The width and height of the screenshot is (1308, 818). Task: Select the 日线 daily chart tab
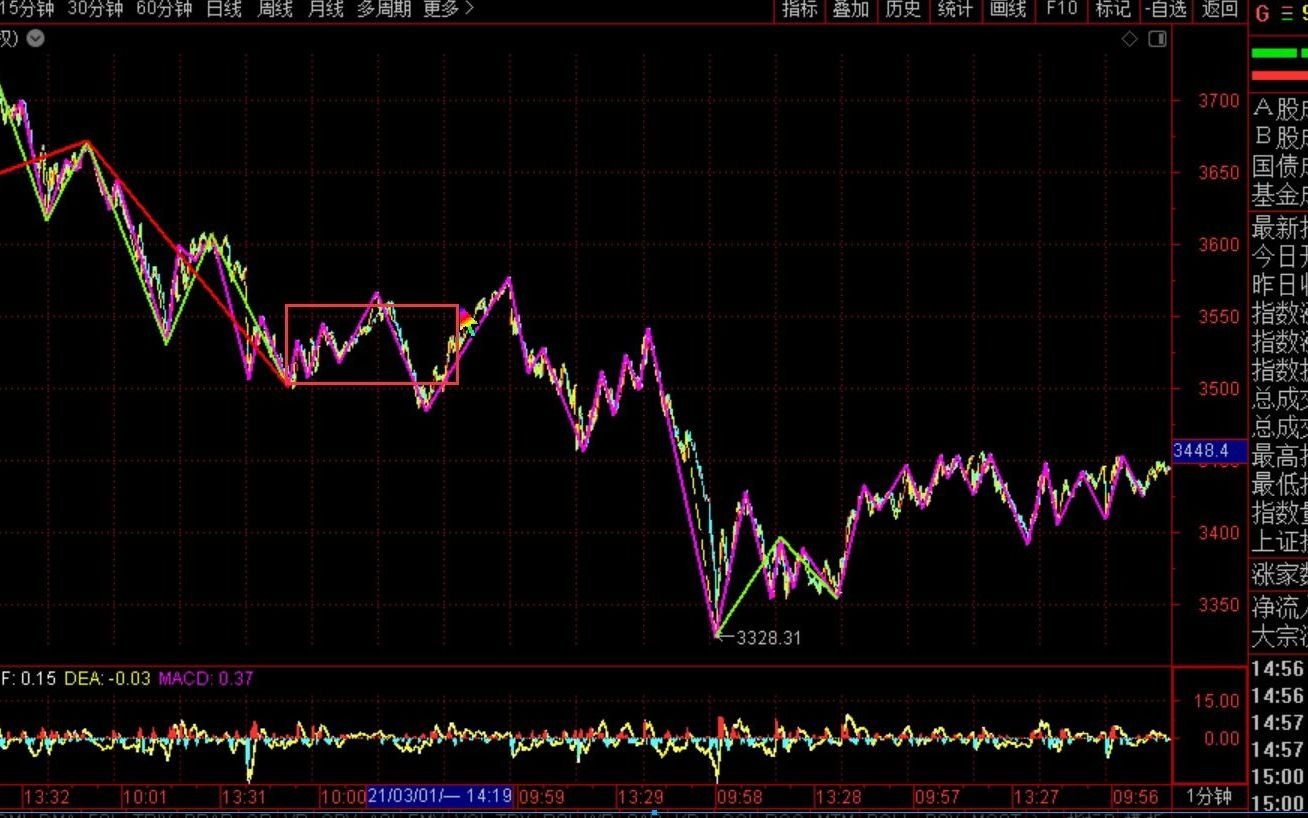[224, 9]
